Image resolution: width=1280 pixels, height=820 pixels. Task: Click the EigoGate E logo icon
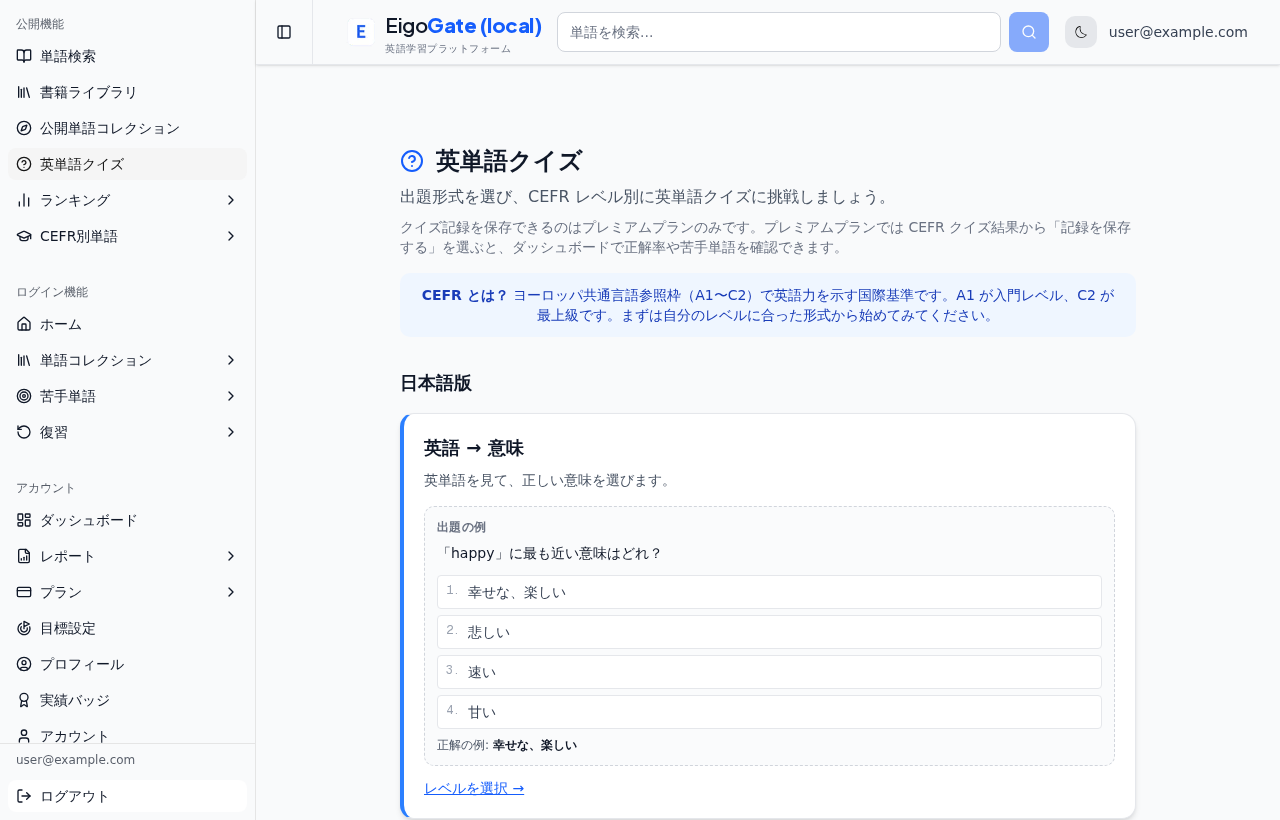pyautogui.click(x=361, y=32)
